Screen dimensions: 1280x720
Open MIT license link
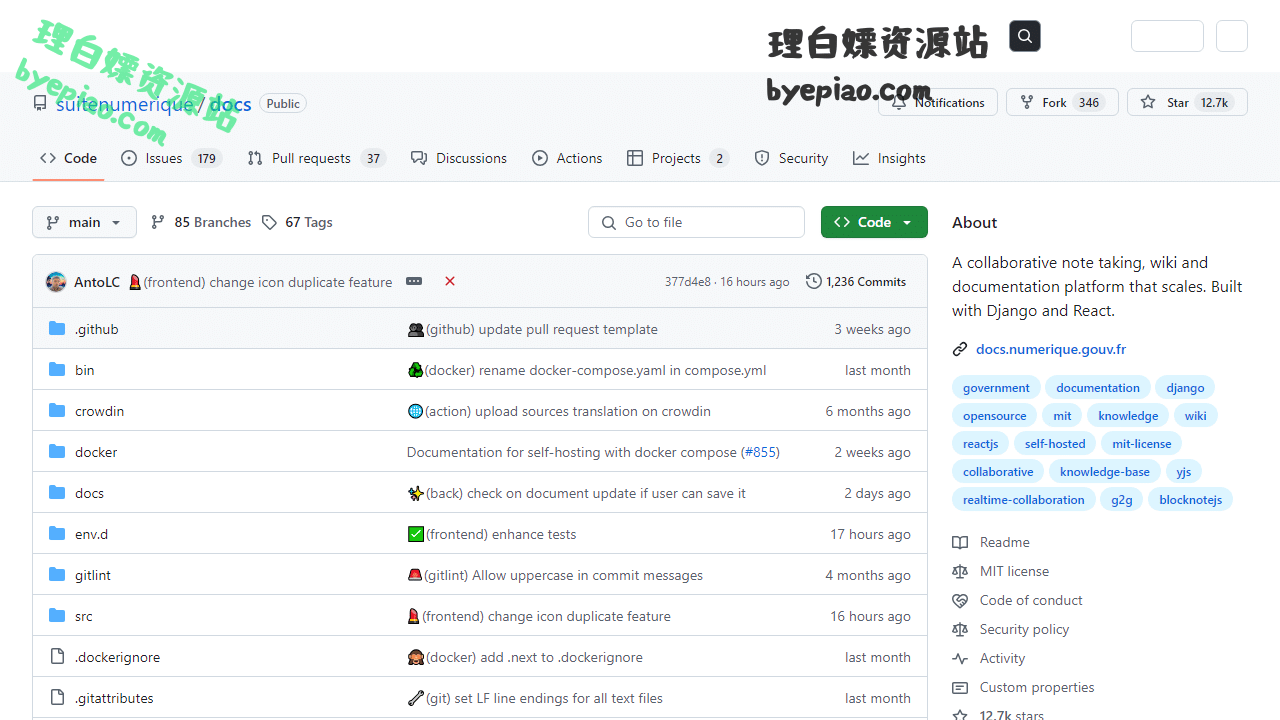1001,571
